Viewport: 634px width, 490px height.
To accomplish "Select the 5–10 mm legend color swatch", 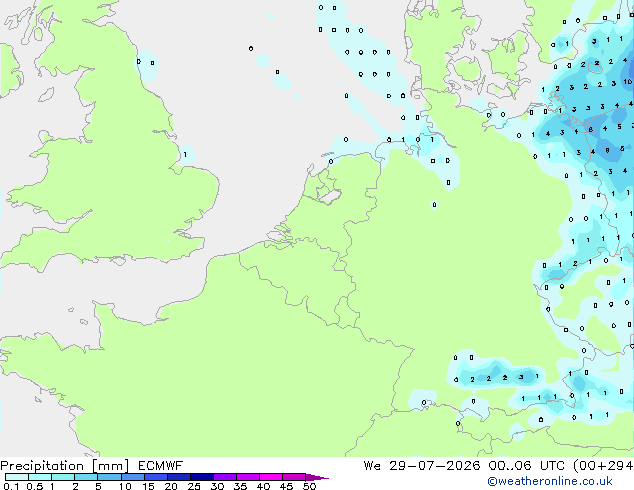I will [109, 477].
